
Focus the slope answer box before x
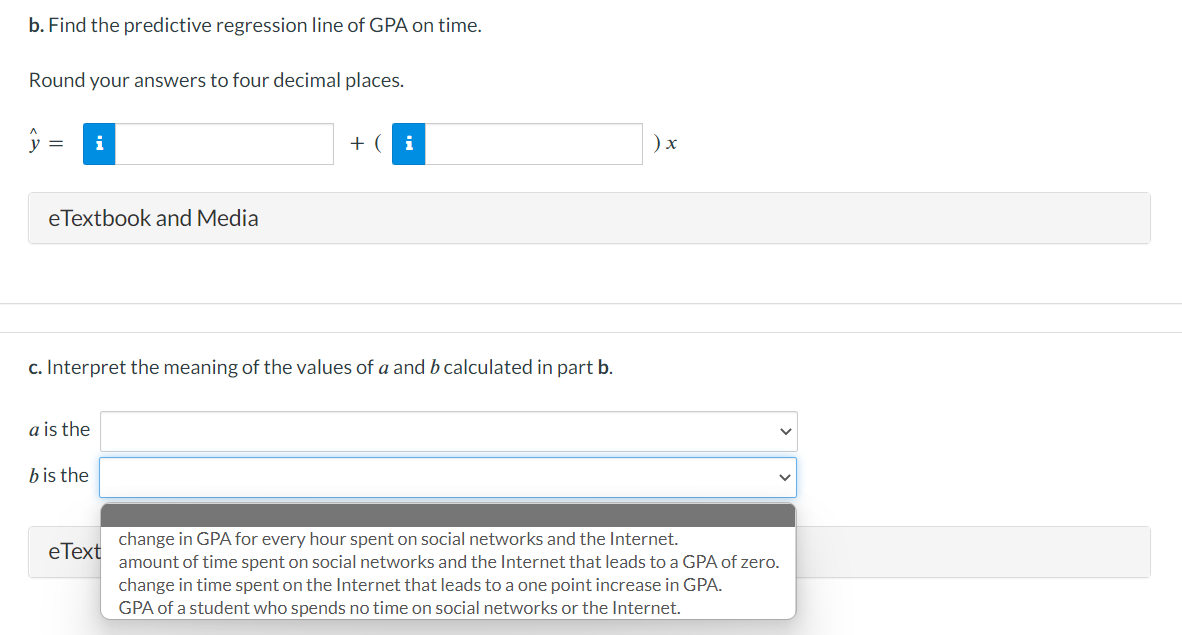[534, 144]
